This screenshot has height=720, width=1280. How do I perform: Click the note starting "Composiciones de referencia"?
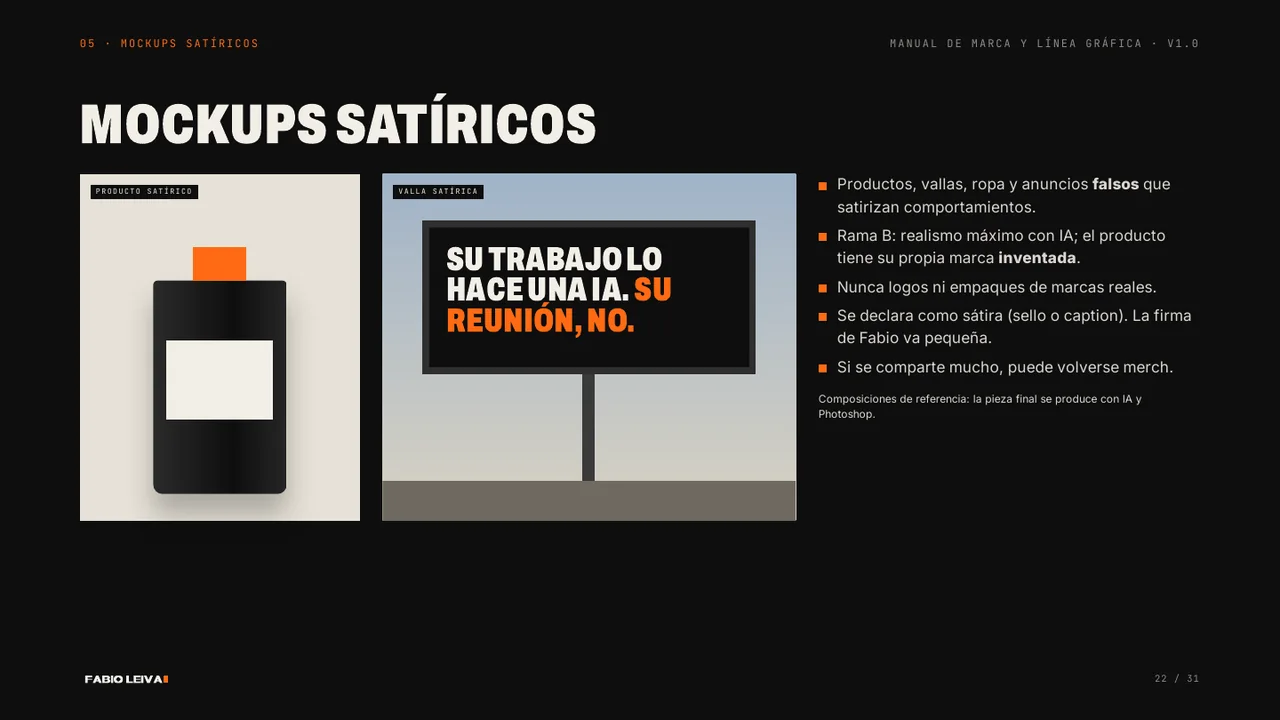(x=980, y=406)
